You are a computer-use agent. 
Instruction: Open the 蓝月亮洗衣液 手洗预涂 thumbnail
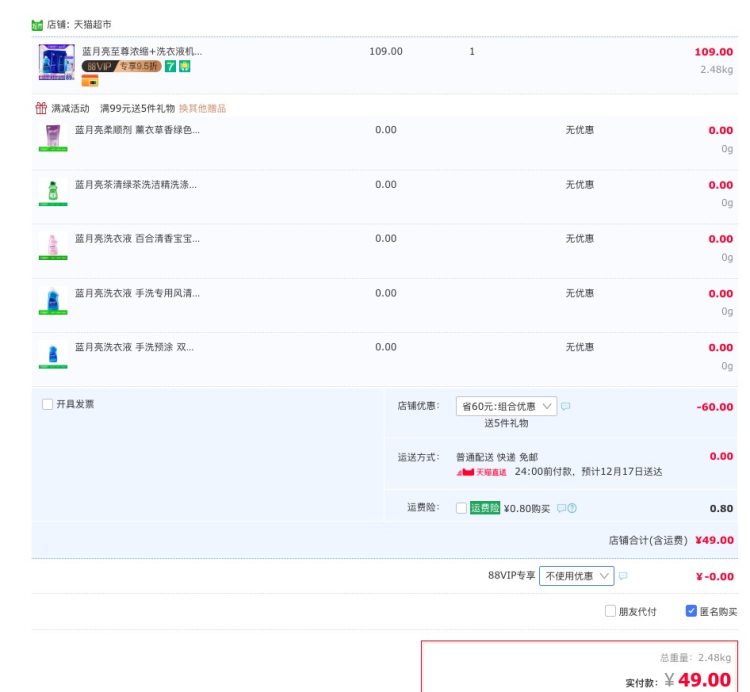53,355
